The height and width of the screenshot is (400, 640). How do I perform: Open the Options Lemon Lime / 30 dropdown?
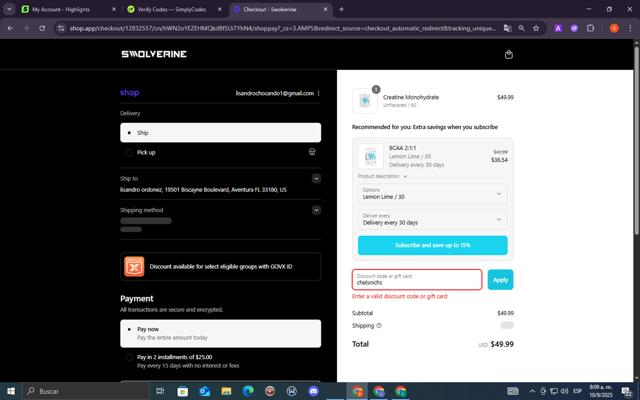[432, 193]
